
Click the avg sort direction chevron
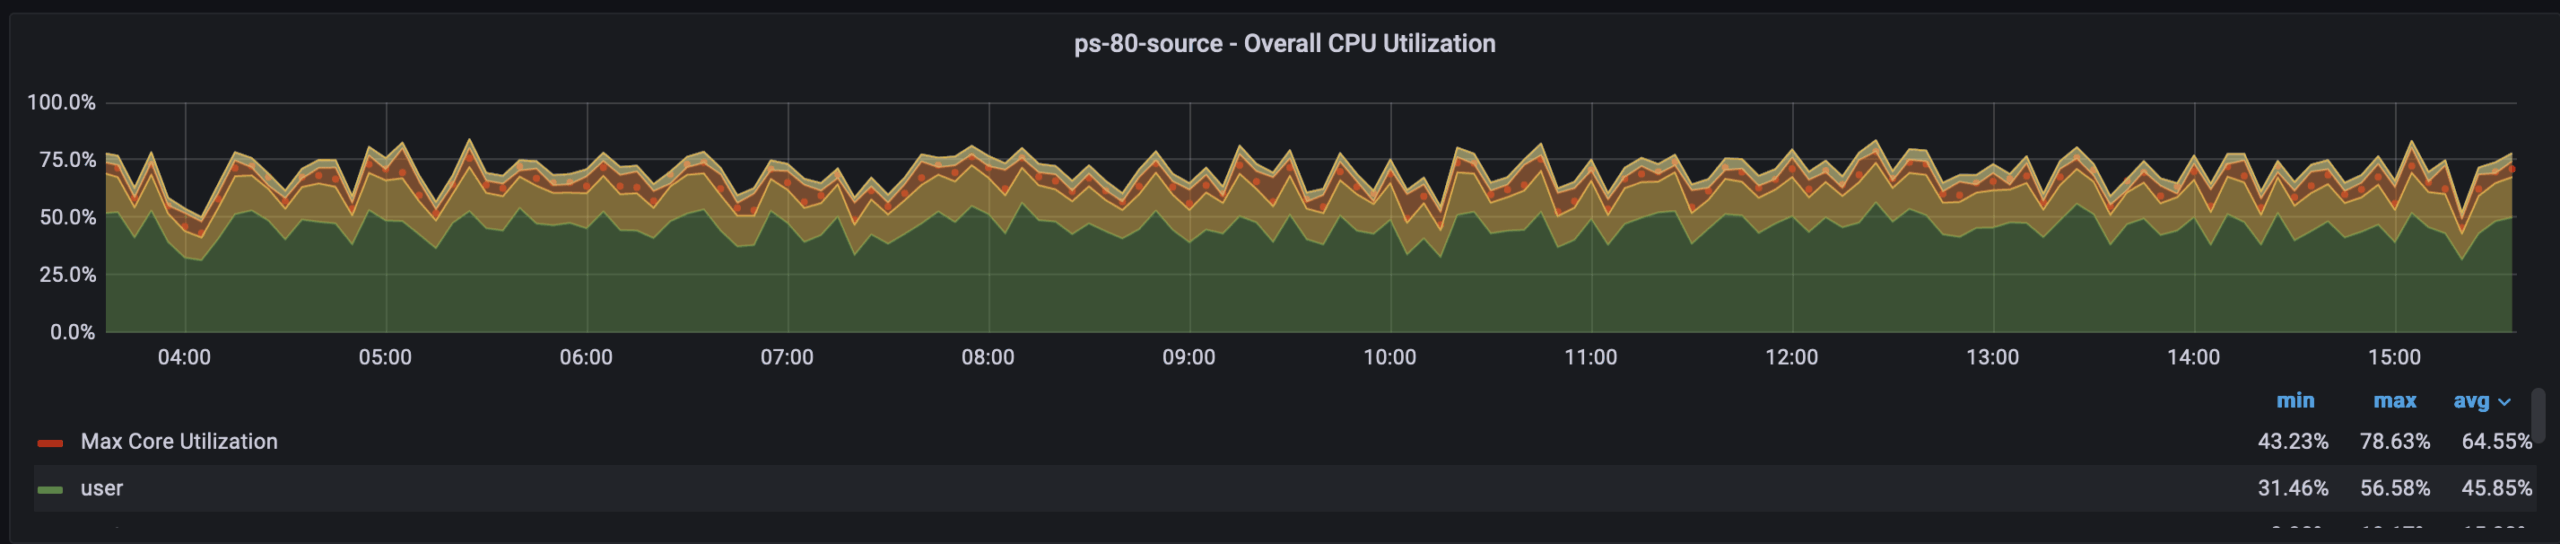coord(2504,402)
